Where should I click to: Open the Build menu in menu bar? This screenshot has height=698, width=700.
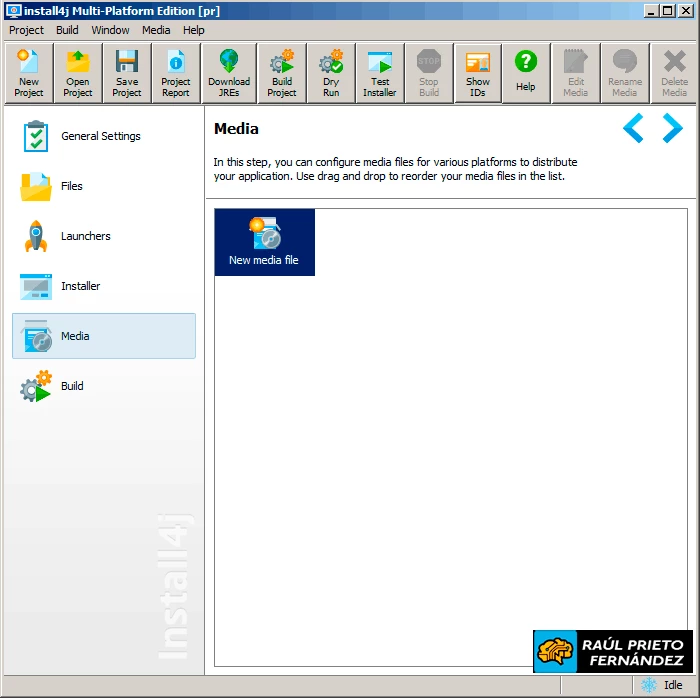67,30
